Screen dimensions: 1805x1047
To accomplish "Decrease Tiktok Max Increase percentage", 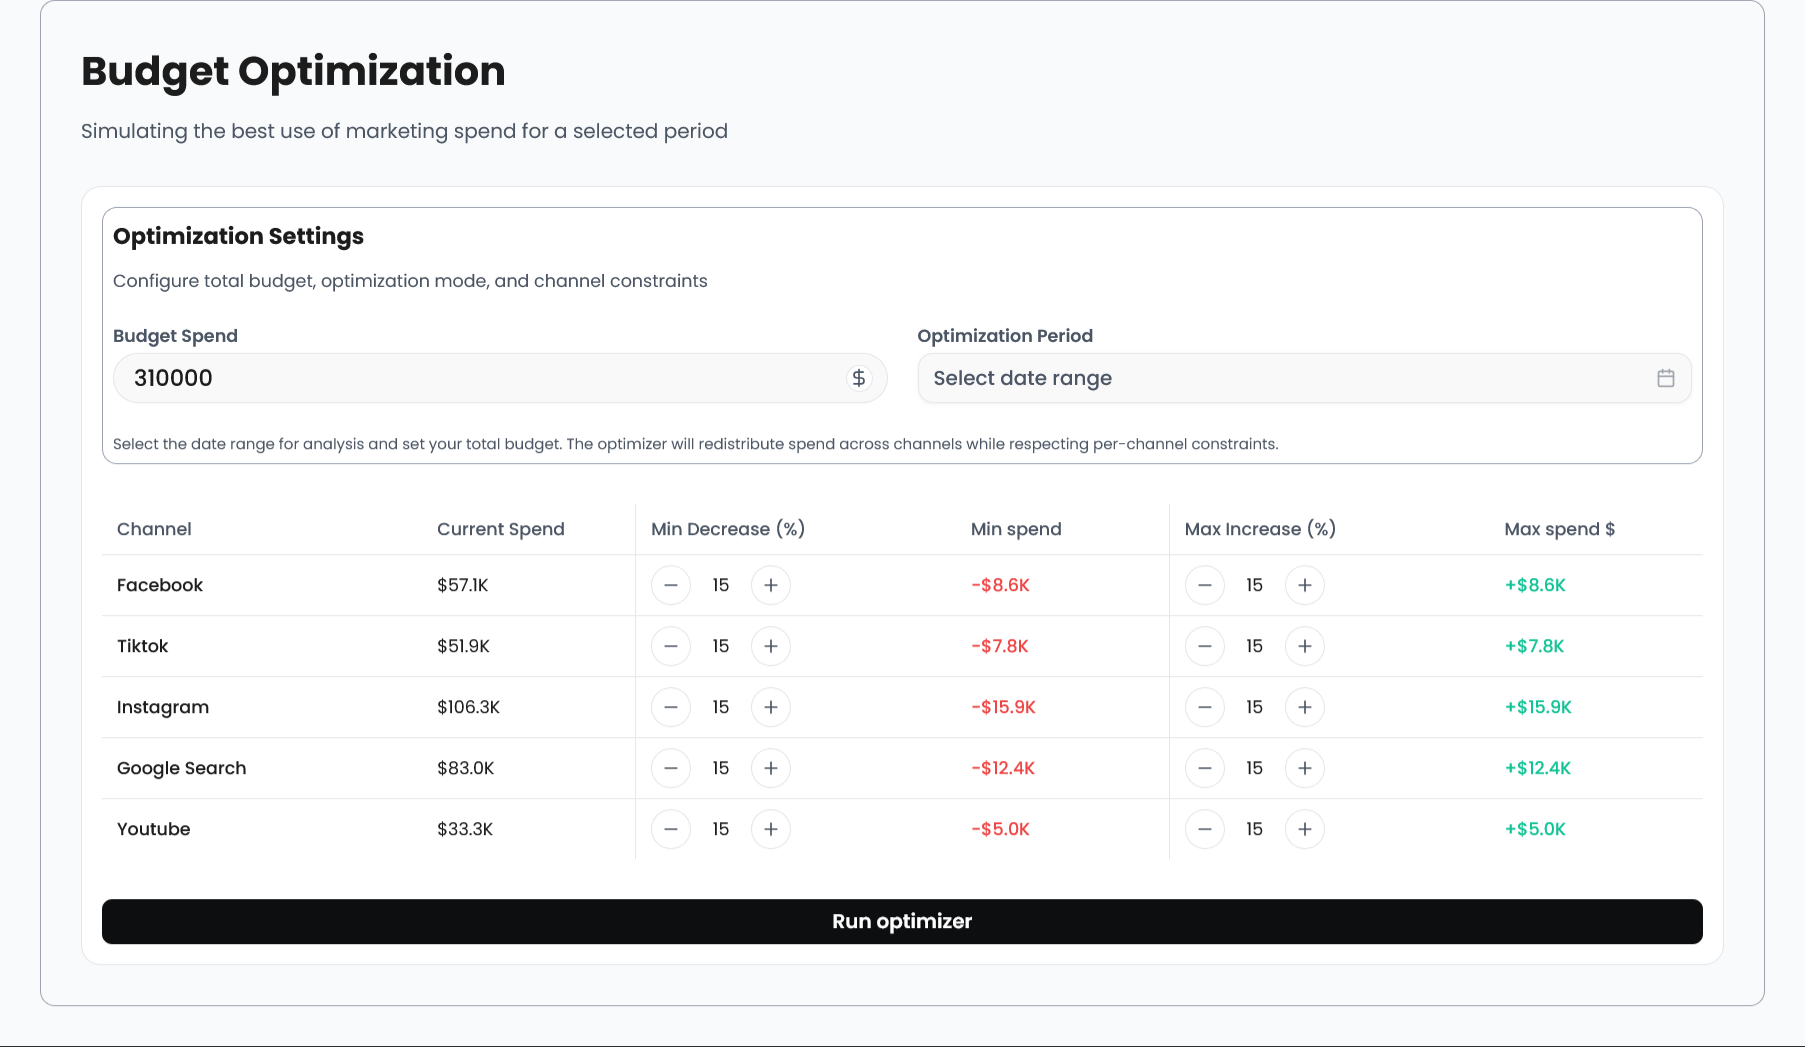I will [x=1205, y=646].
